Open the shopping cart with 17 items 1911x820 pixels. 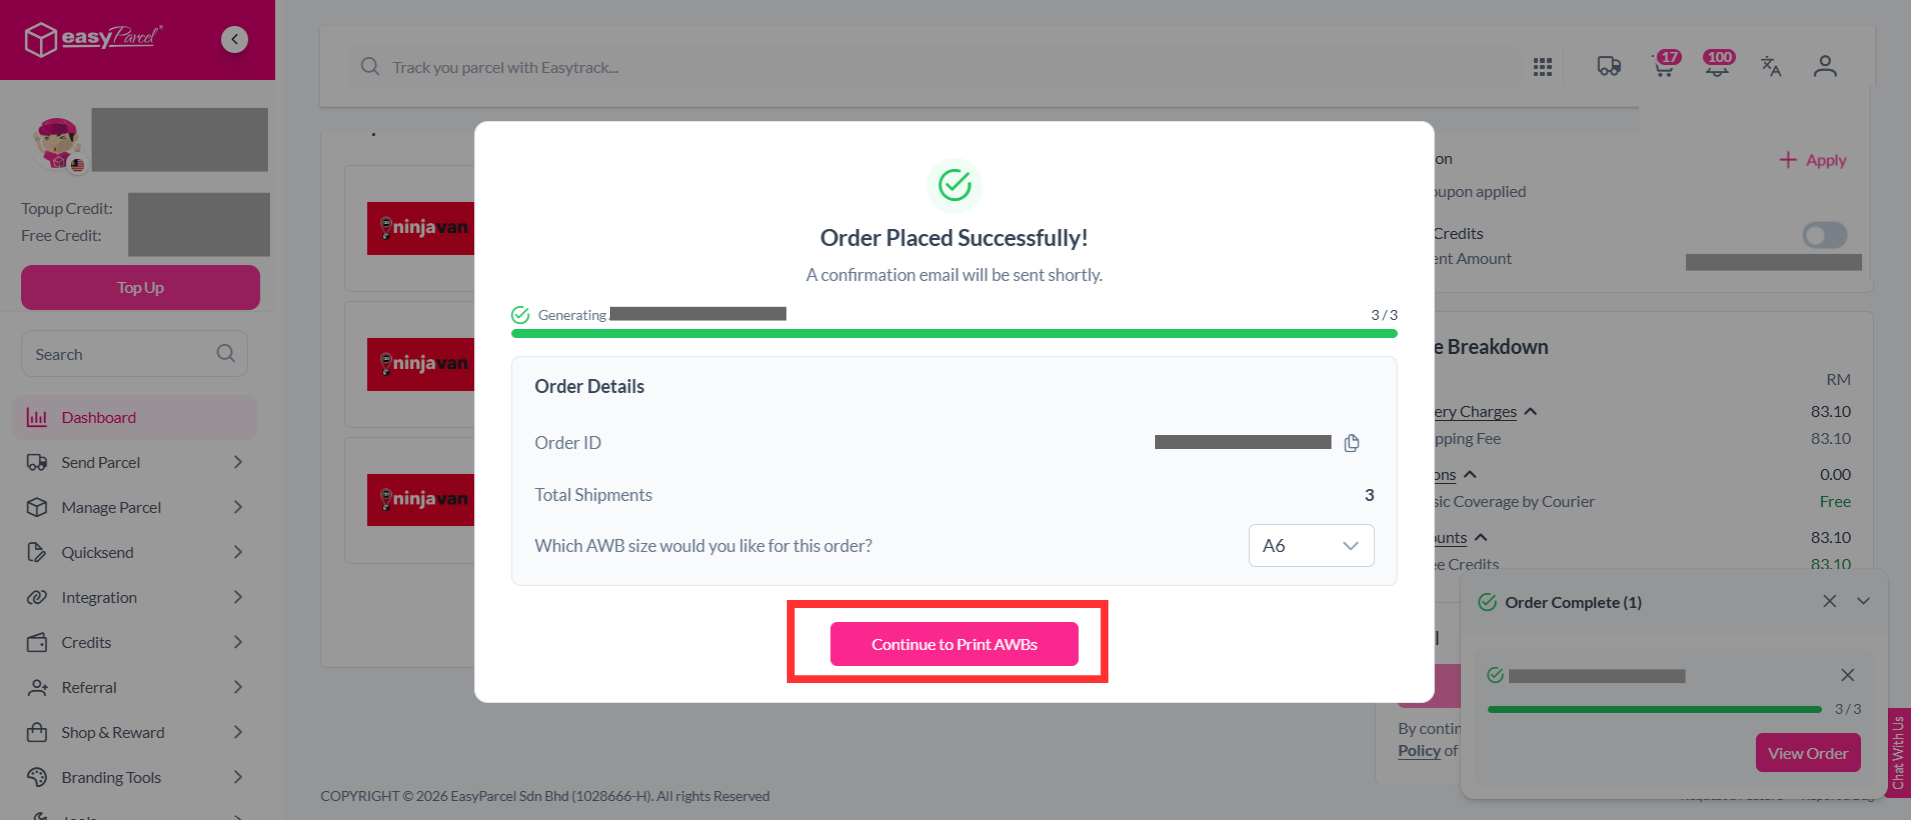point(1666,65)
